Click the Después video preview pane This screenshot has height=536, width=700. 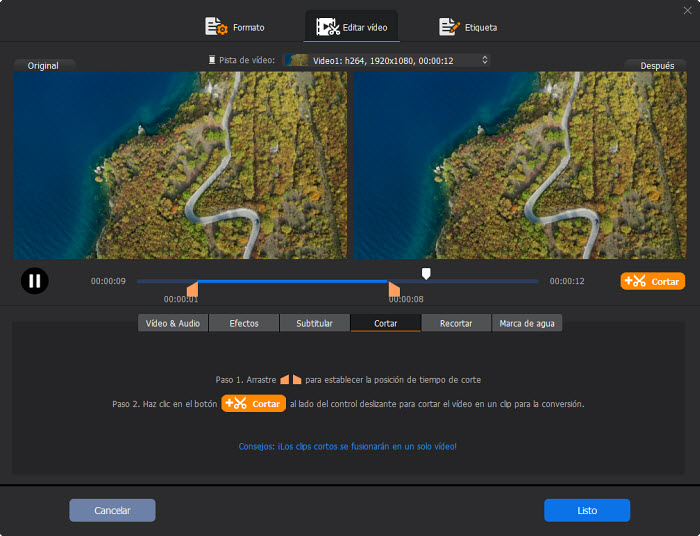520,165
